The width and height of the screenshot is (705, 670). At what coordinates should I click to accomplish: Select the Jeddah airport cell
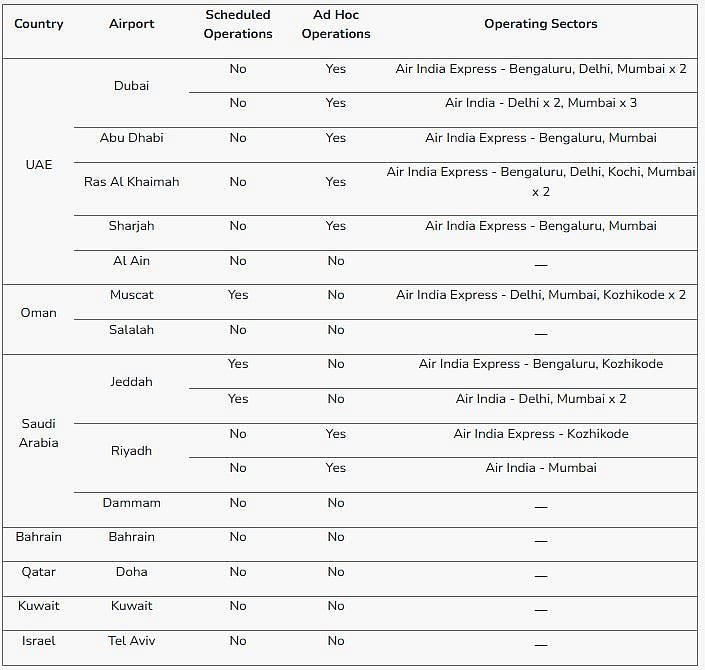pos(131,381)
